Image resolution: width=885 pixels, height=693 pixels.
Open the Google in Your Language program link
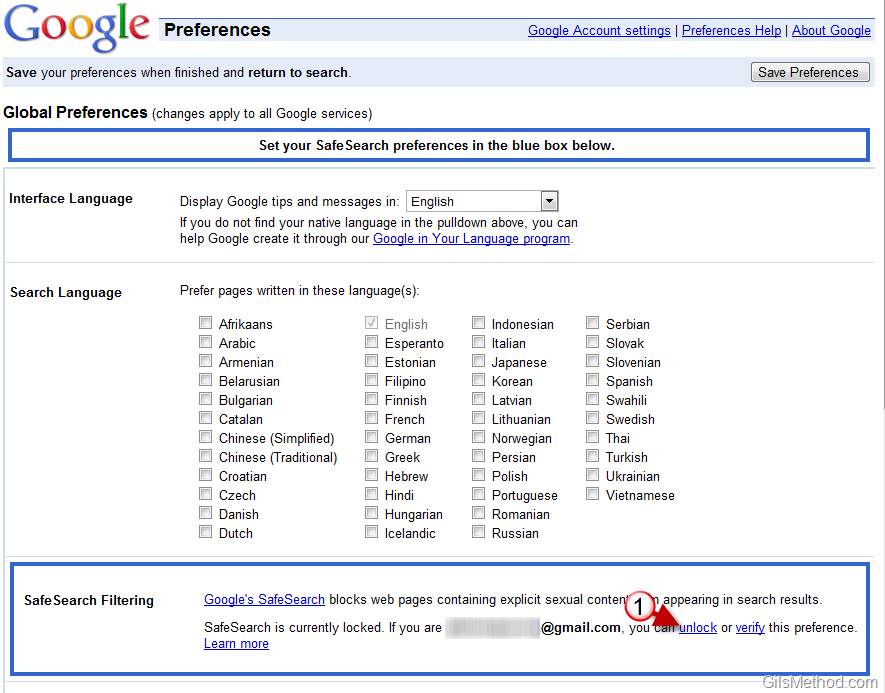click(470, 238)
